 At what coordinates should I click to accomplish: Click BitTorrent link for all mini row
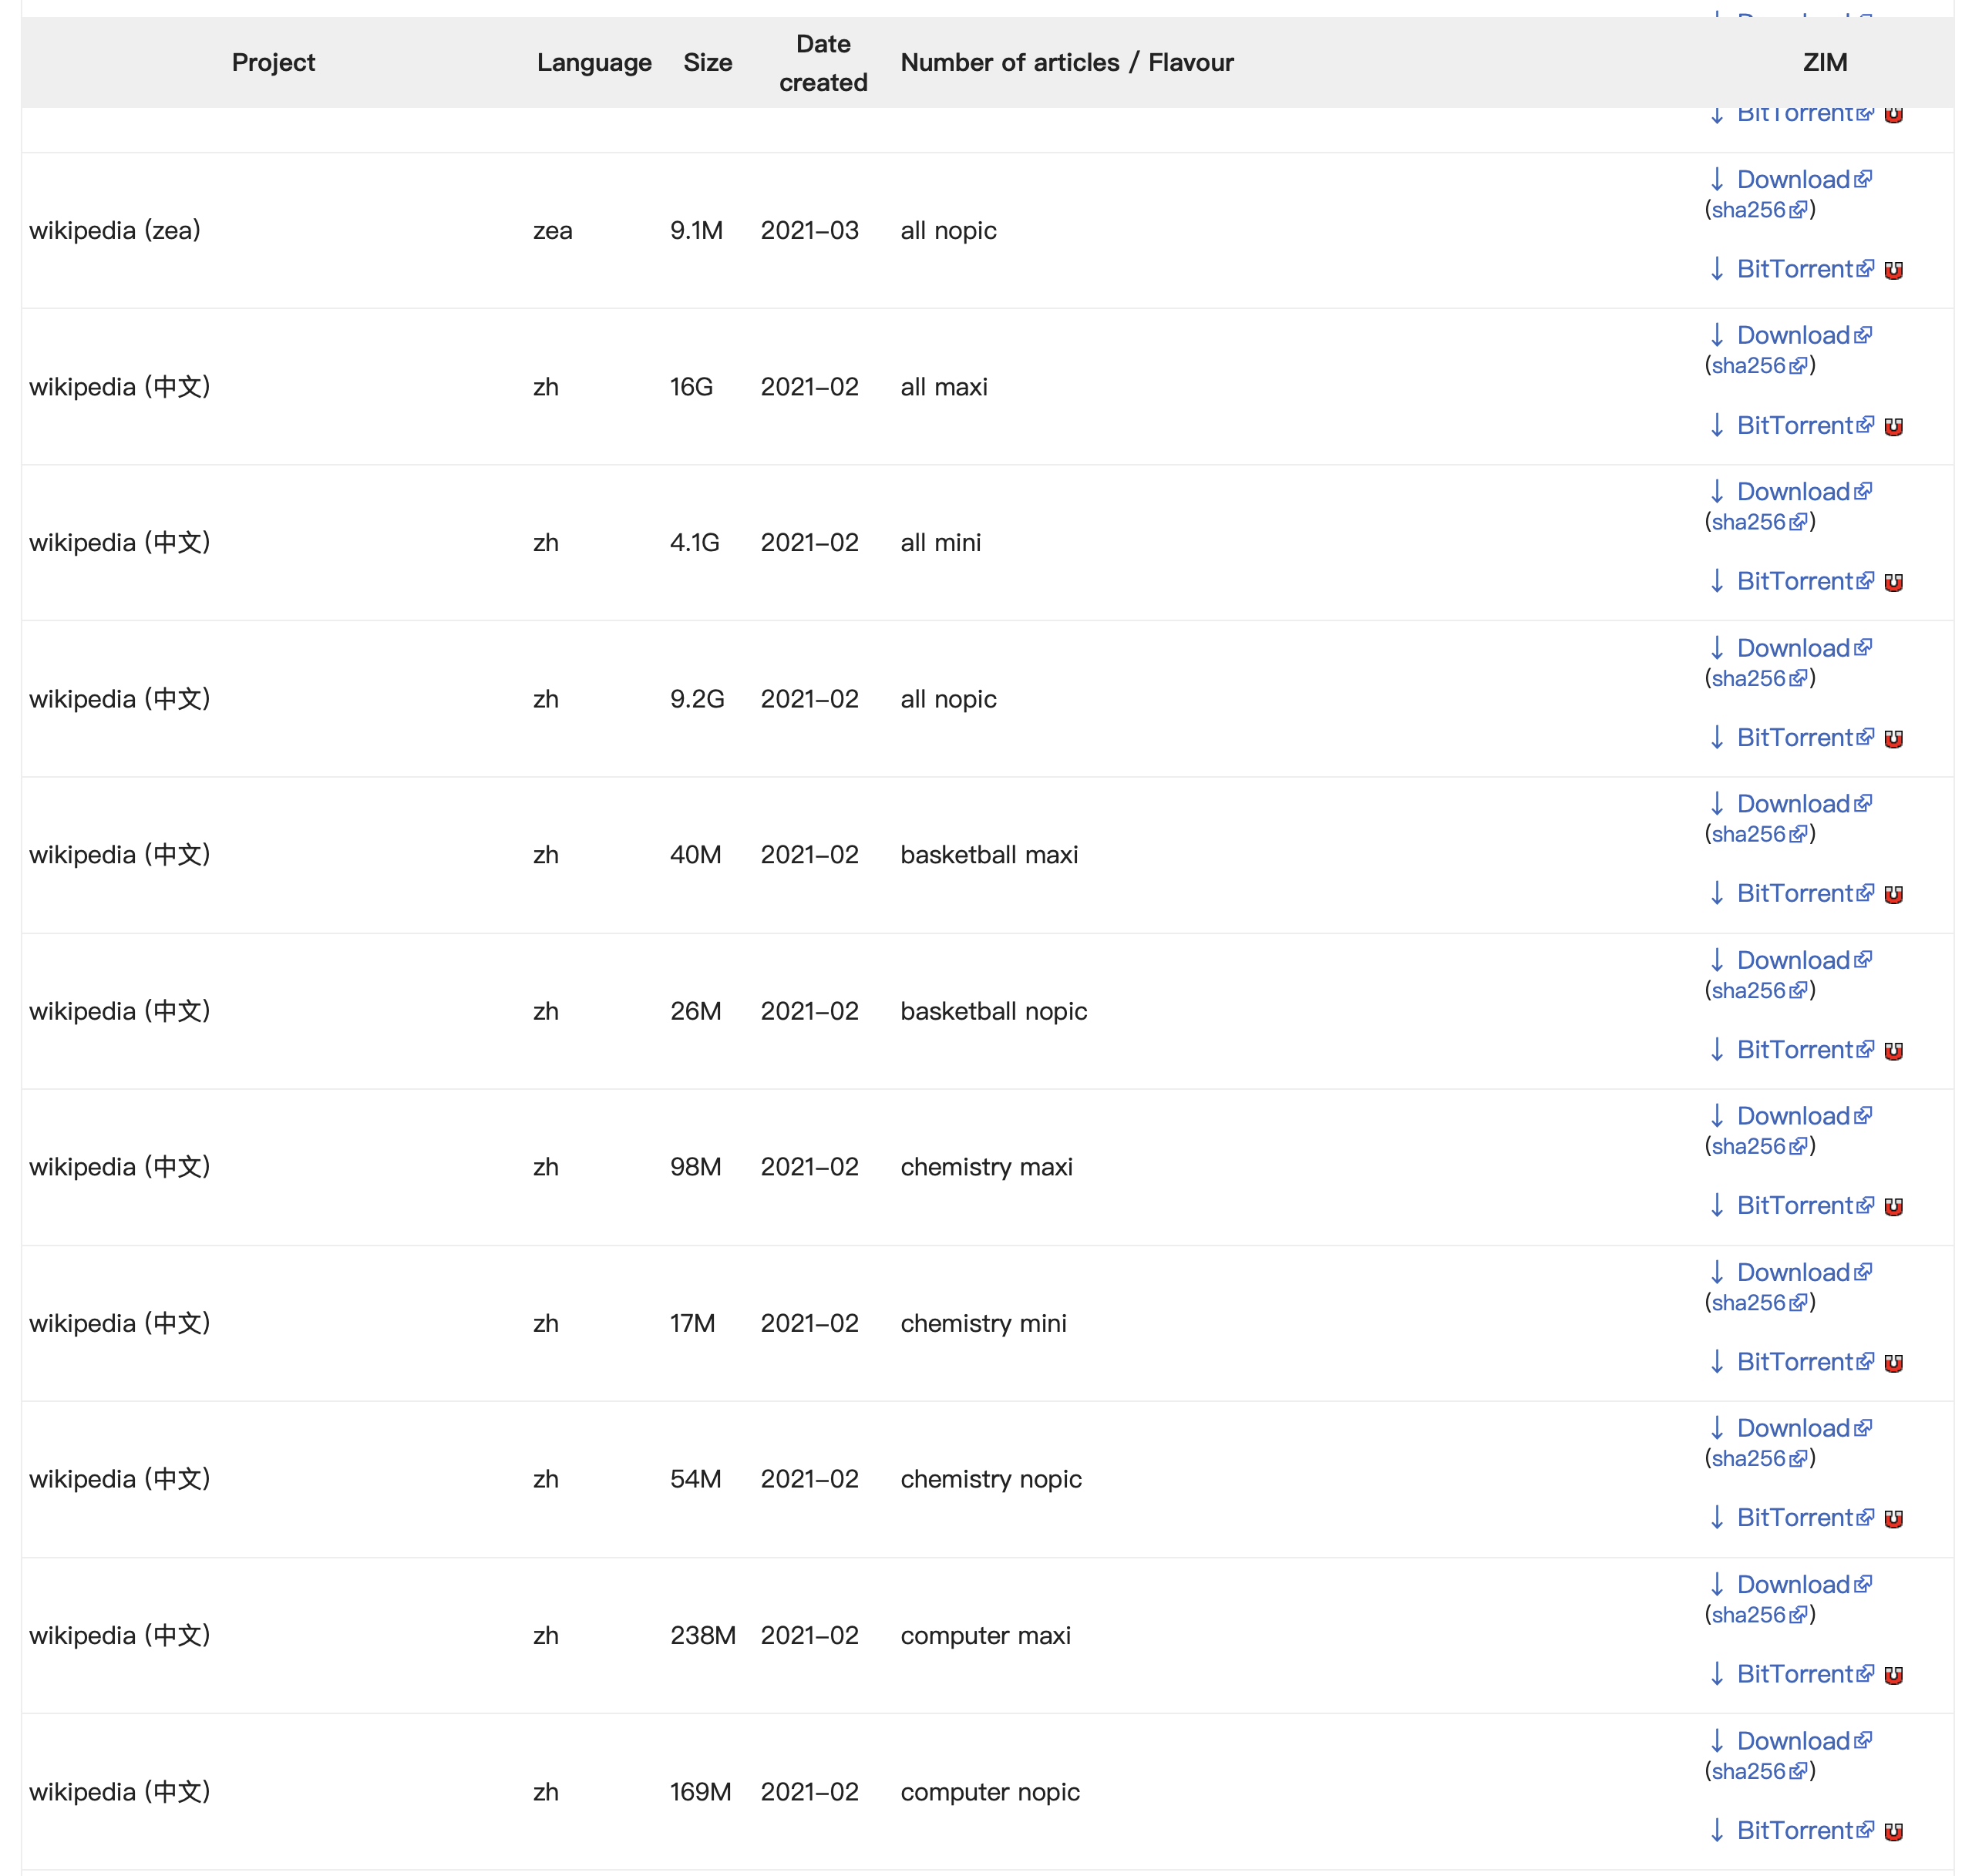pos(1794,582)
